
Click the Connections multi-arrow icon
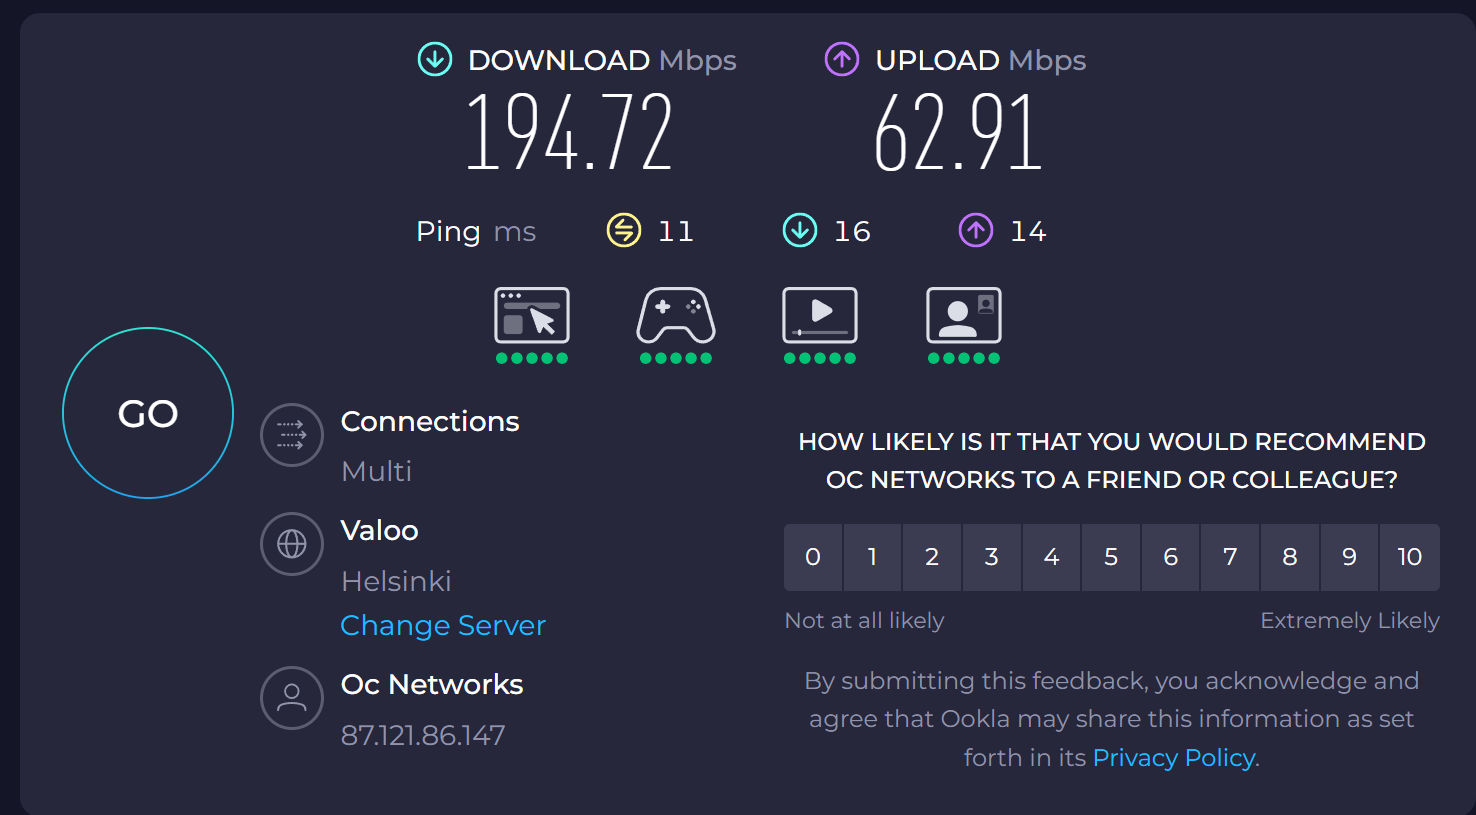click(x=292, y=435)
